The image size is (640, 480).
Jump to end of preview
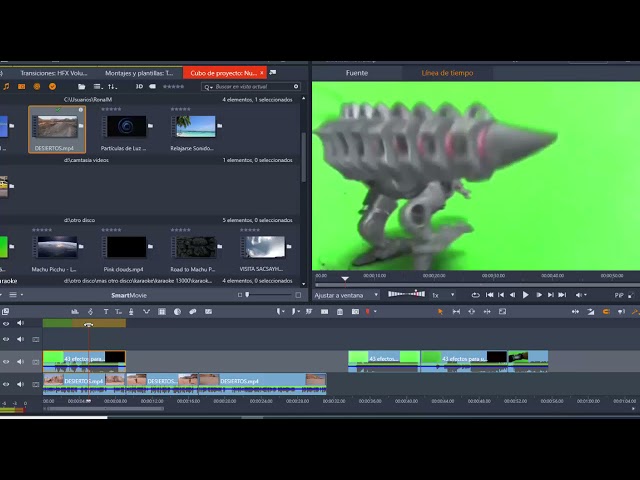pyautogui.click(x=562, y=295)
